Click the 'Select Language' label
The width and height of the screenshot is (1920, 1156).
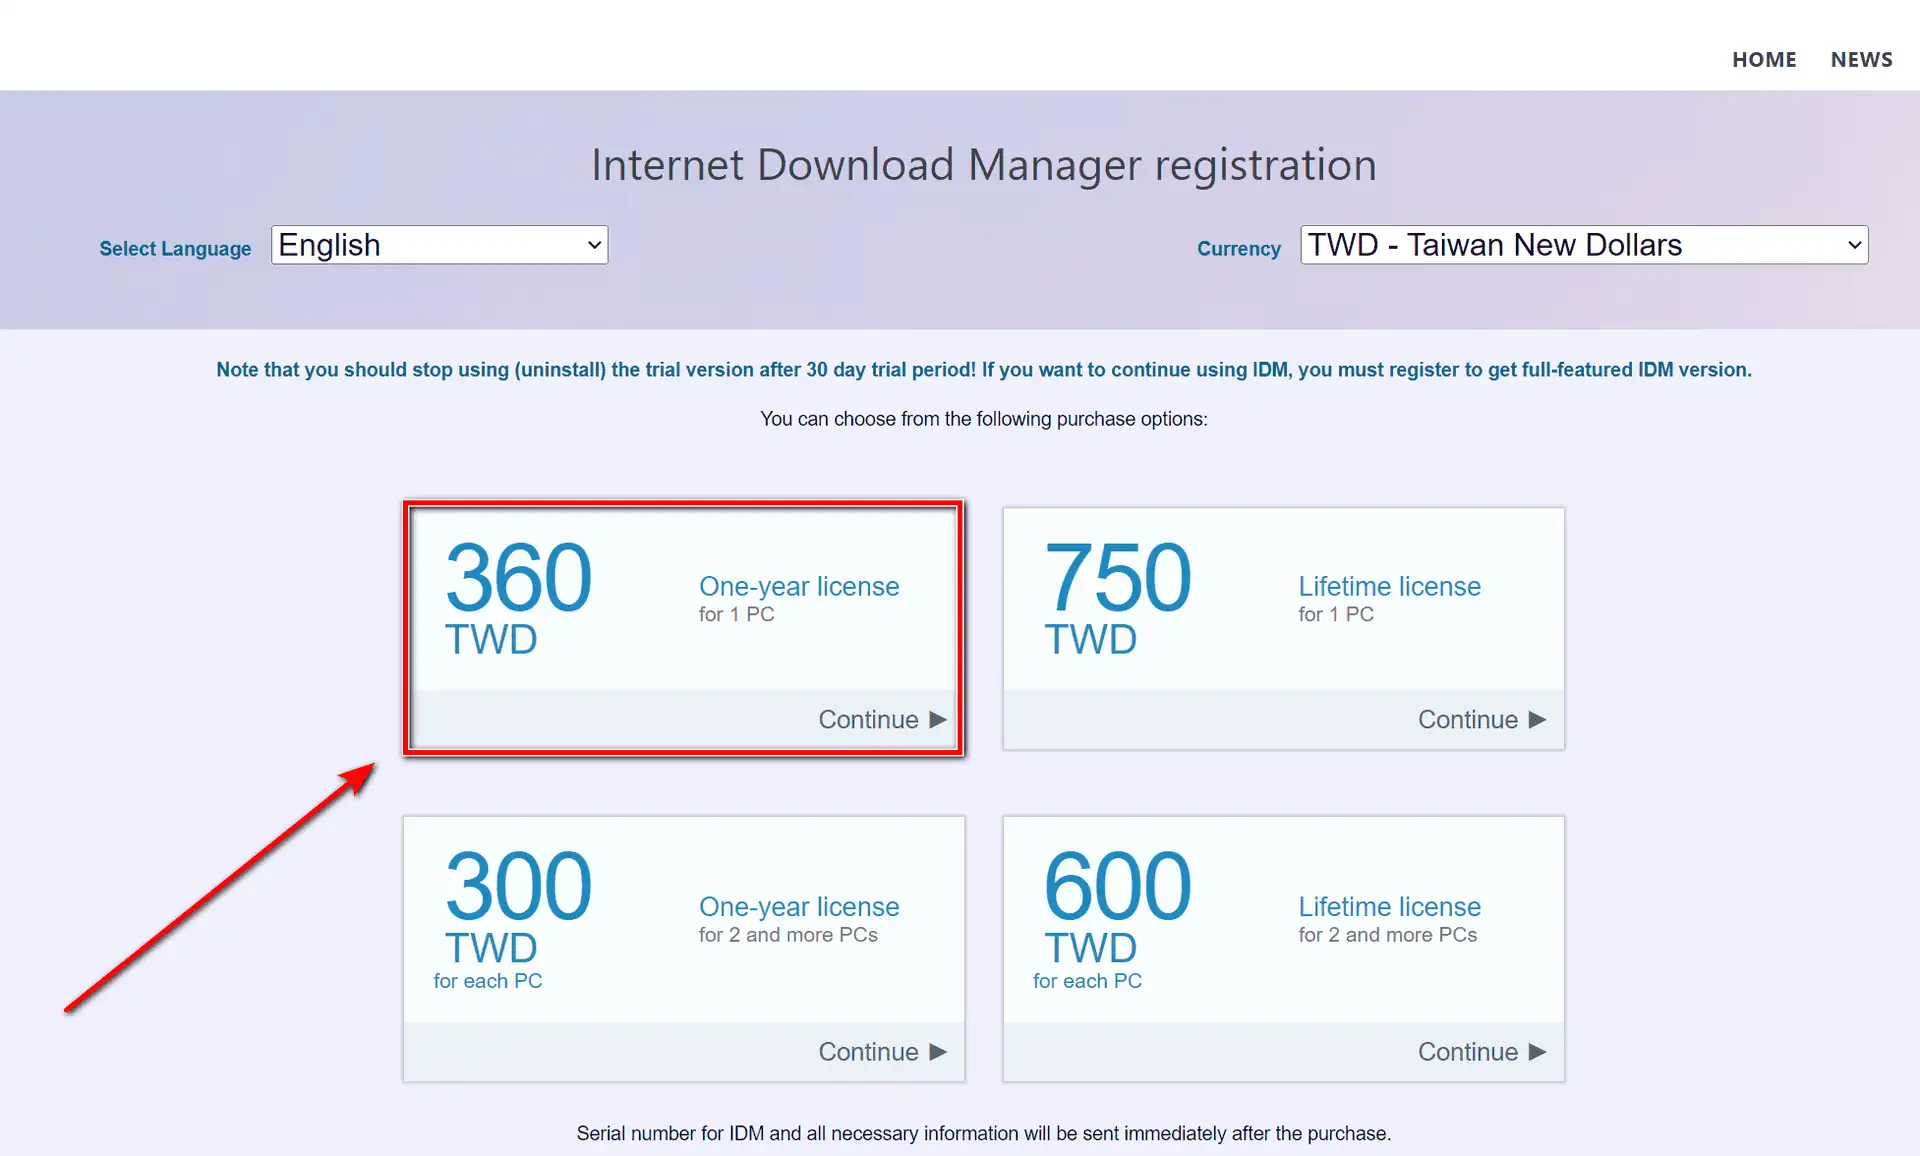(x=175, y=249)
